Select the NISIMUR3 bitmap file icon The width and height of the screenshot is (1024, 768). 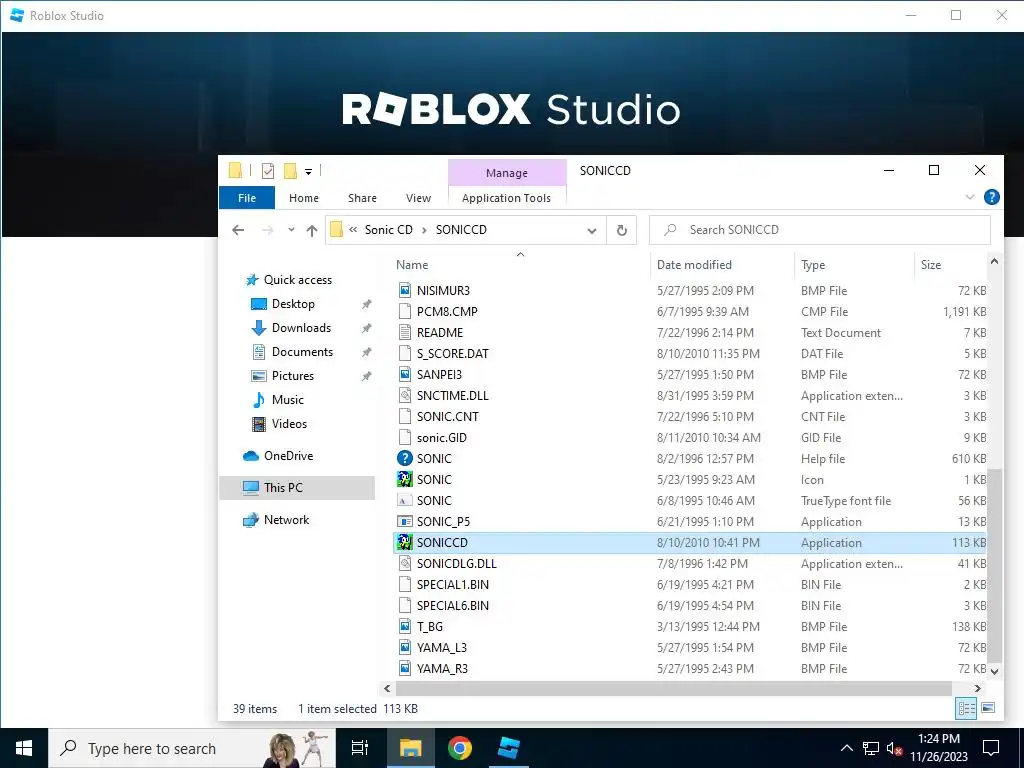[405, 290]
